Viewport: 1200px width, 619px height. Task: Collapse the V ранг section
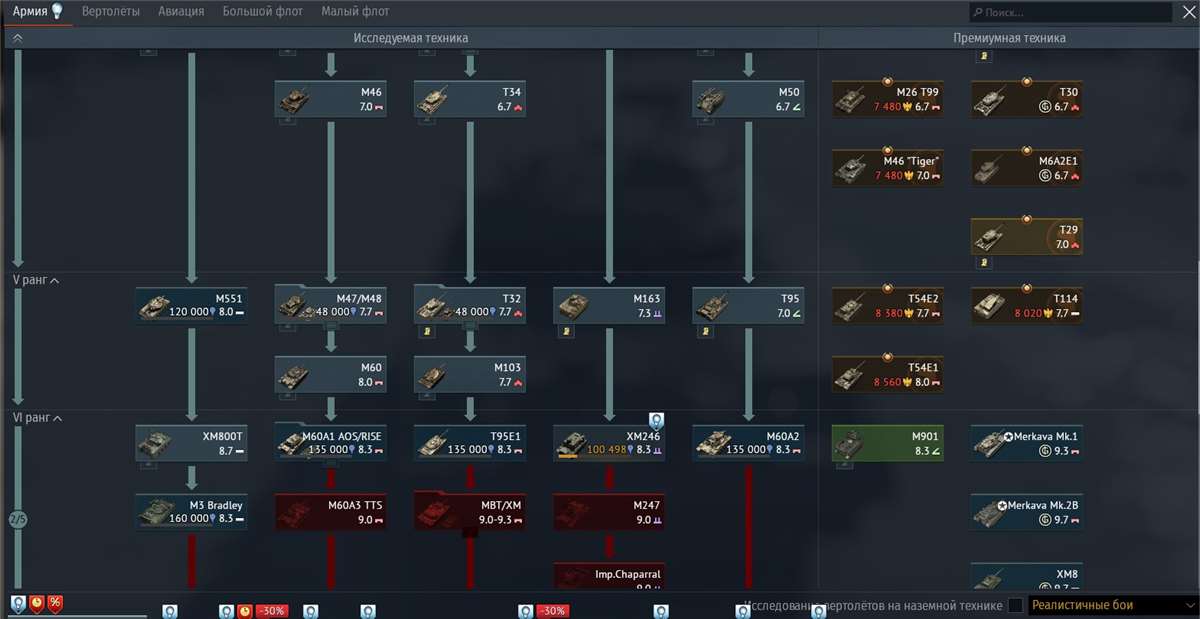point(34,280)
